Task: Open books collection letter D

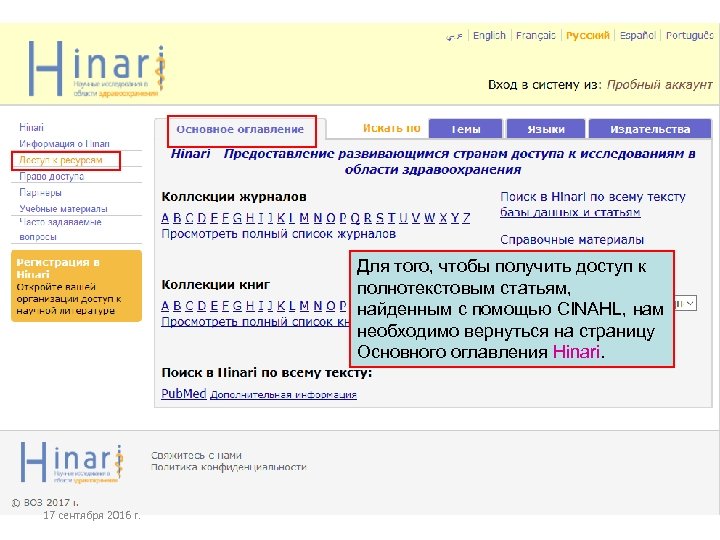Action: pos(202,306)
